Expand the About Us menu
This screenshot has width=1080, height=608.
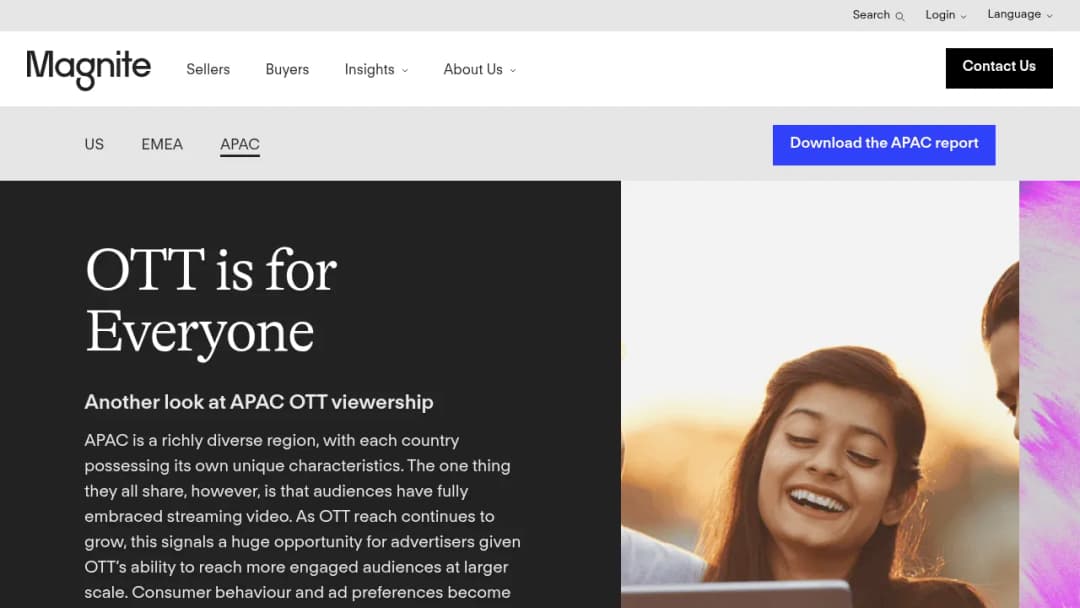click(479, 70)
